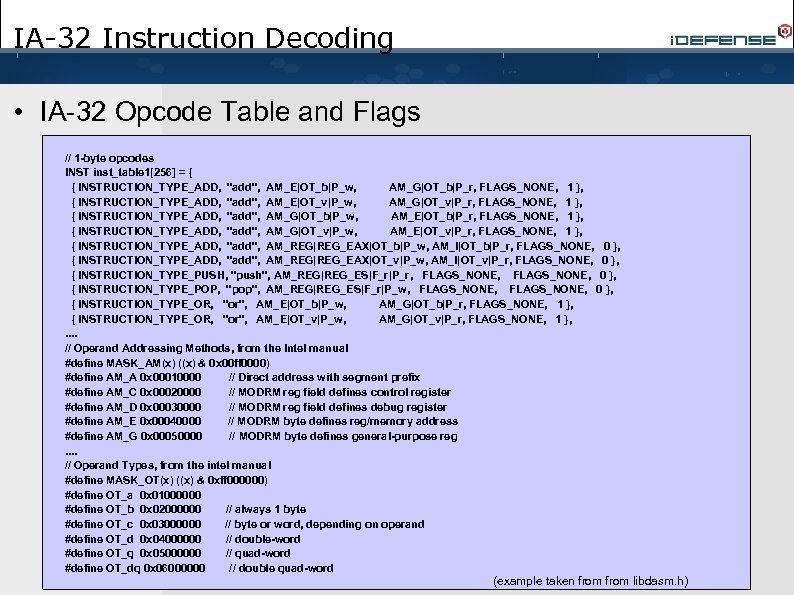Click the '#define OT_b 0x02000000' definition
The width and height of the screenshot is (794, 595).
(133, 509)
